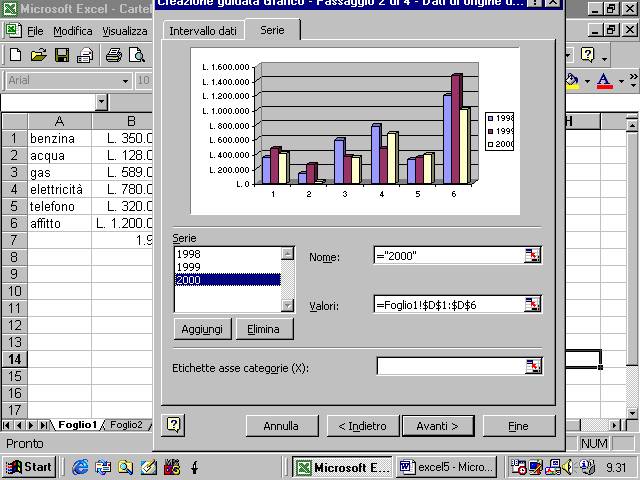Click the Print Preview magnifier icon

(136, 55)
